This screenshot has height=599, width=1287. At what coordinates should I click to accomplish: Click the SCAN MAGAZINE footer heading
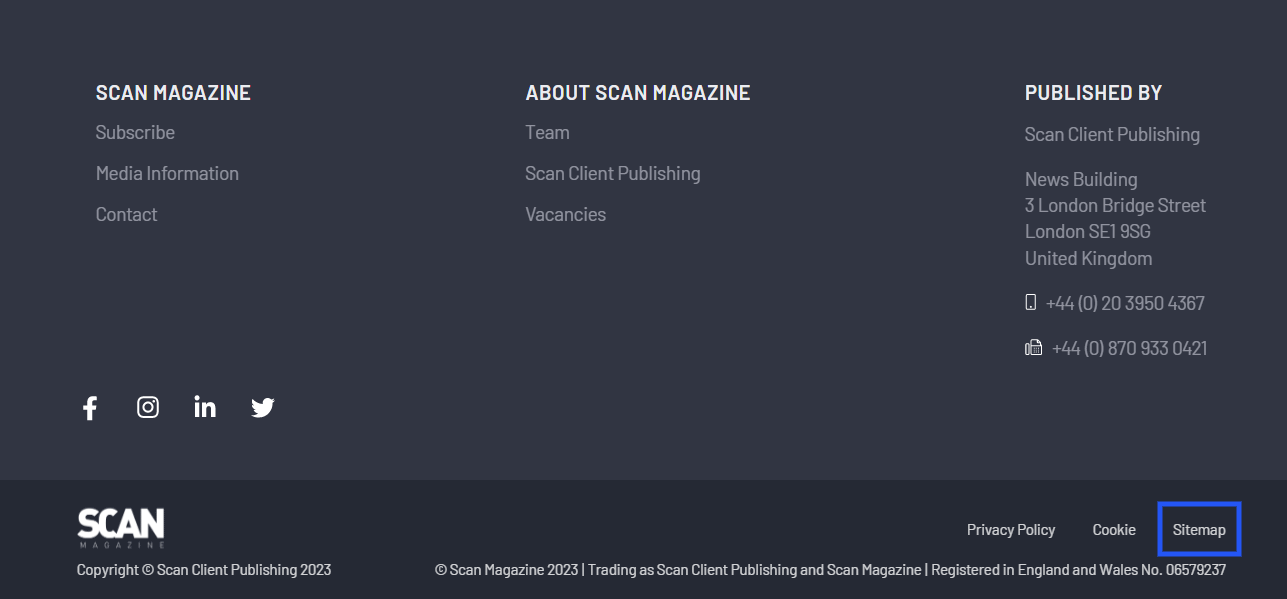pos(172,92)
